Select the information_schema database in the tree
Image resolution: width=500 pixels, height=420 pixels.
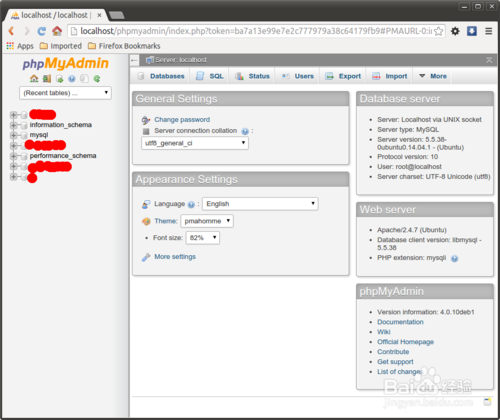(x=61, y=125)
